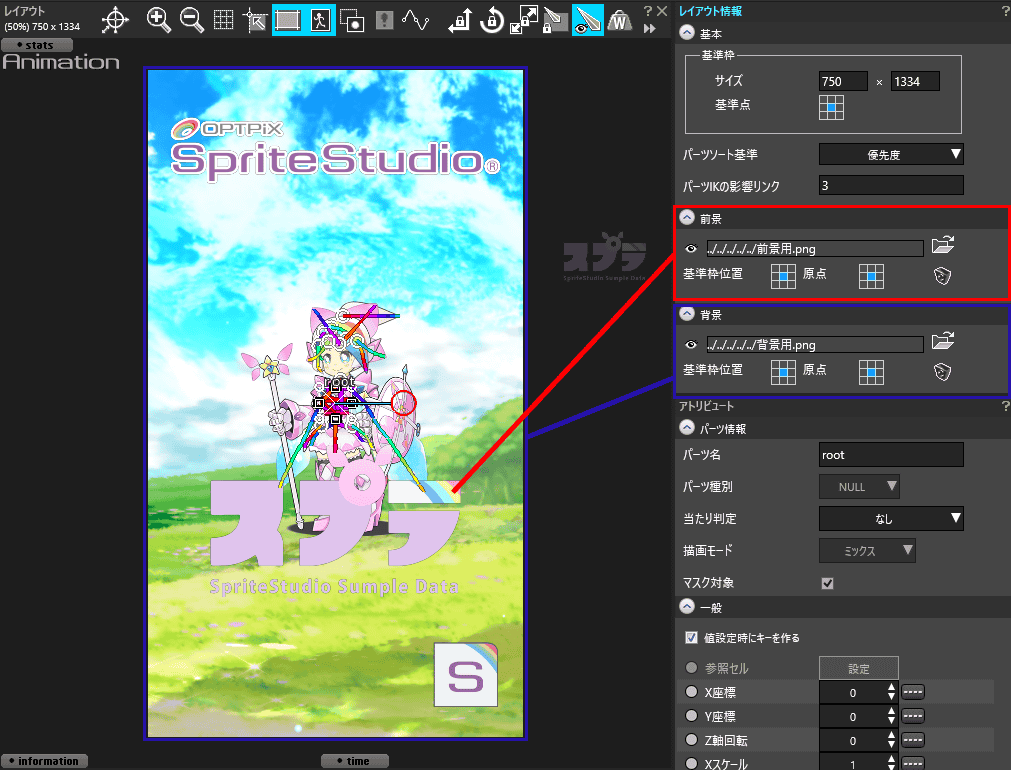Click the dashed key button for Y座標
The image size is (1011, 770).
click(x=912, y=716)
